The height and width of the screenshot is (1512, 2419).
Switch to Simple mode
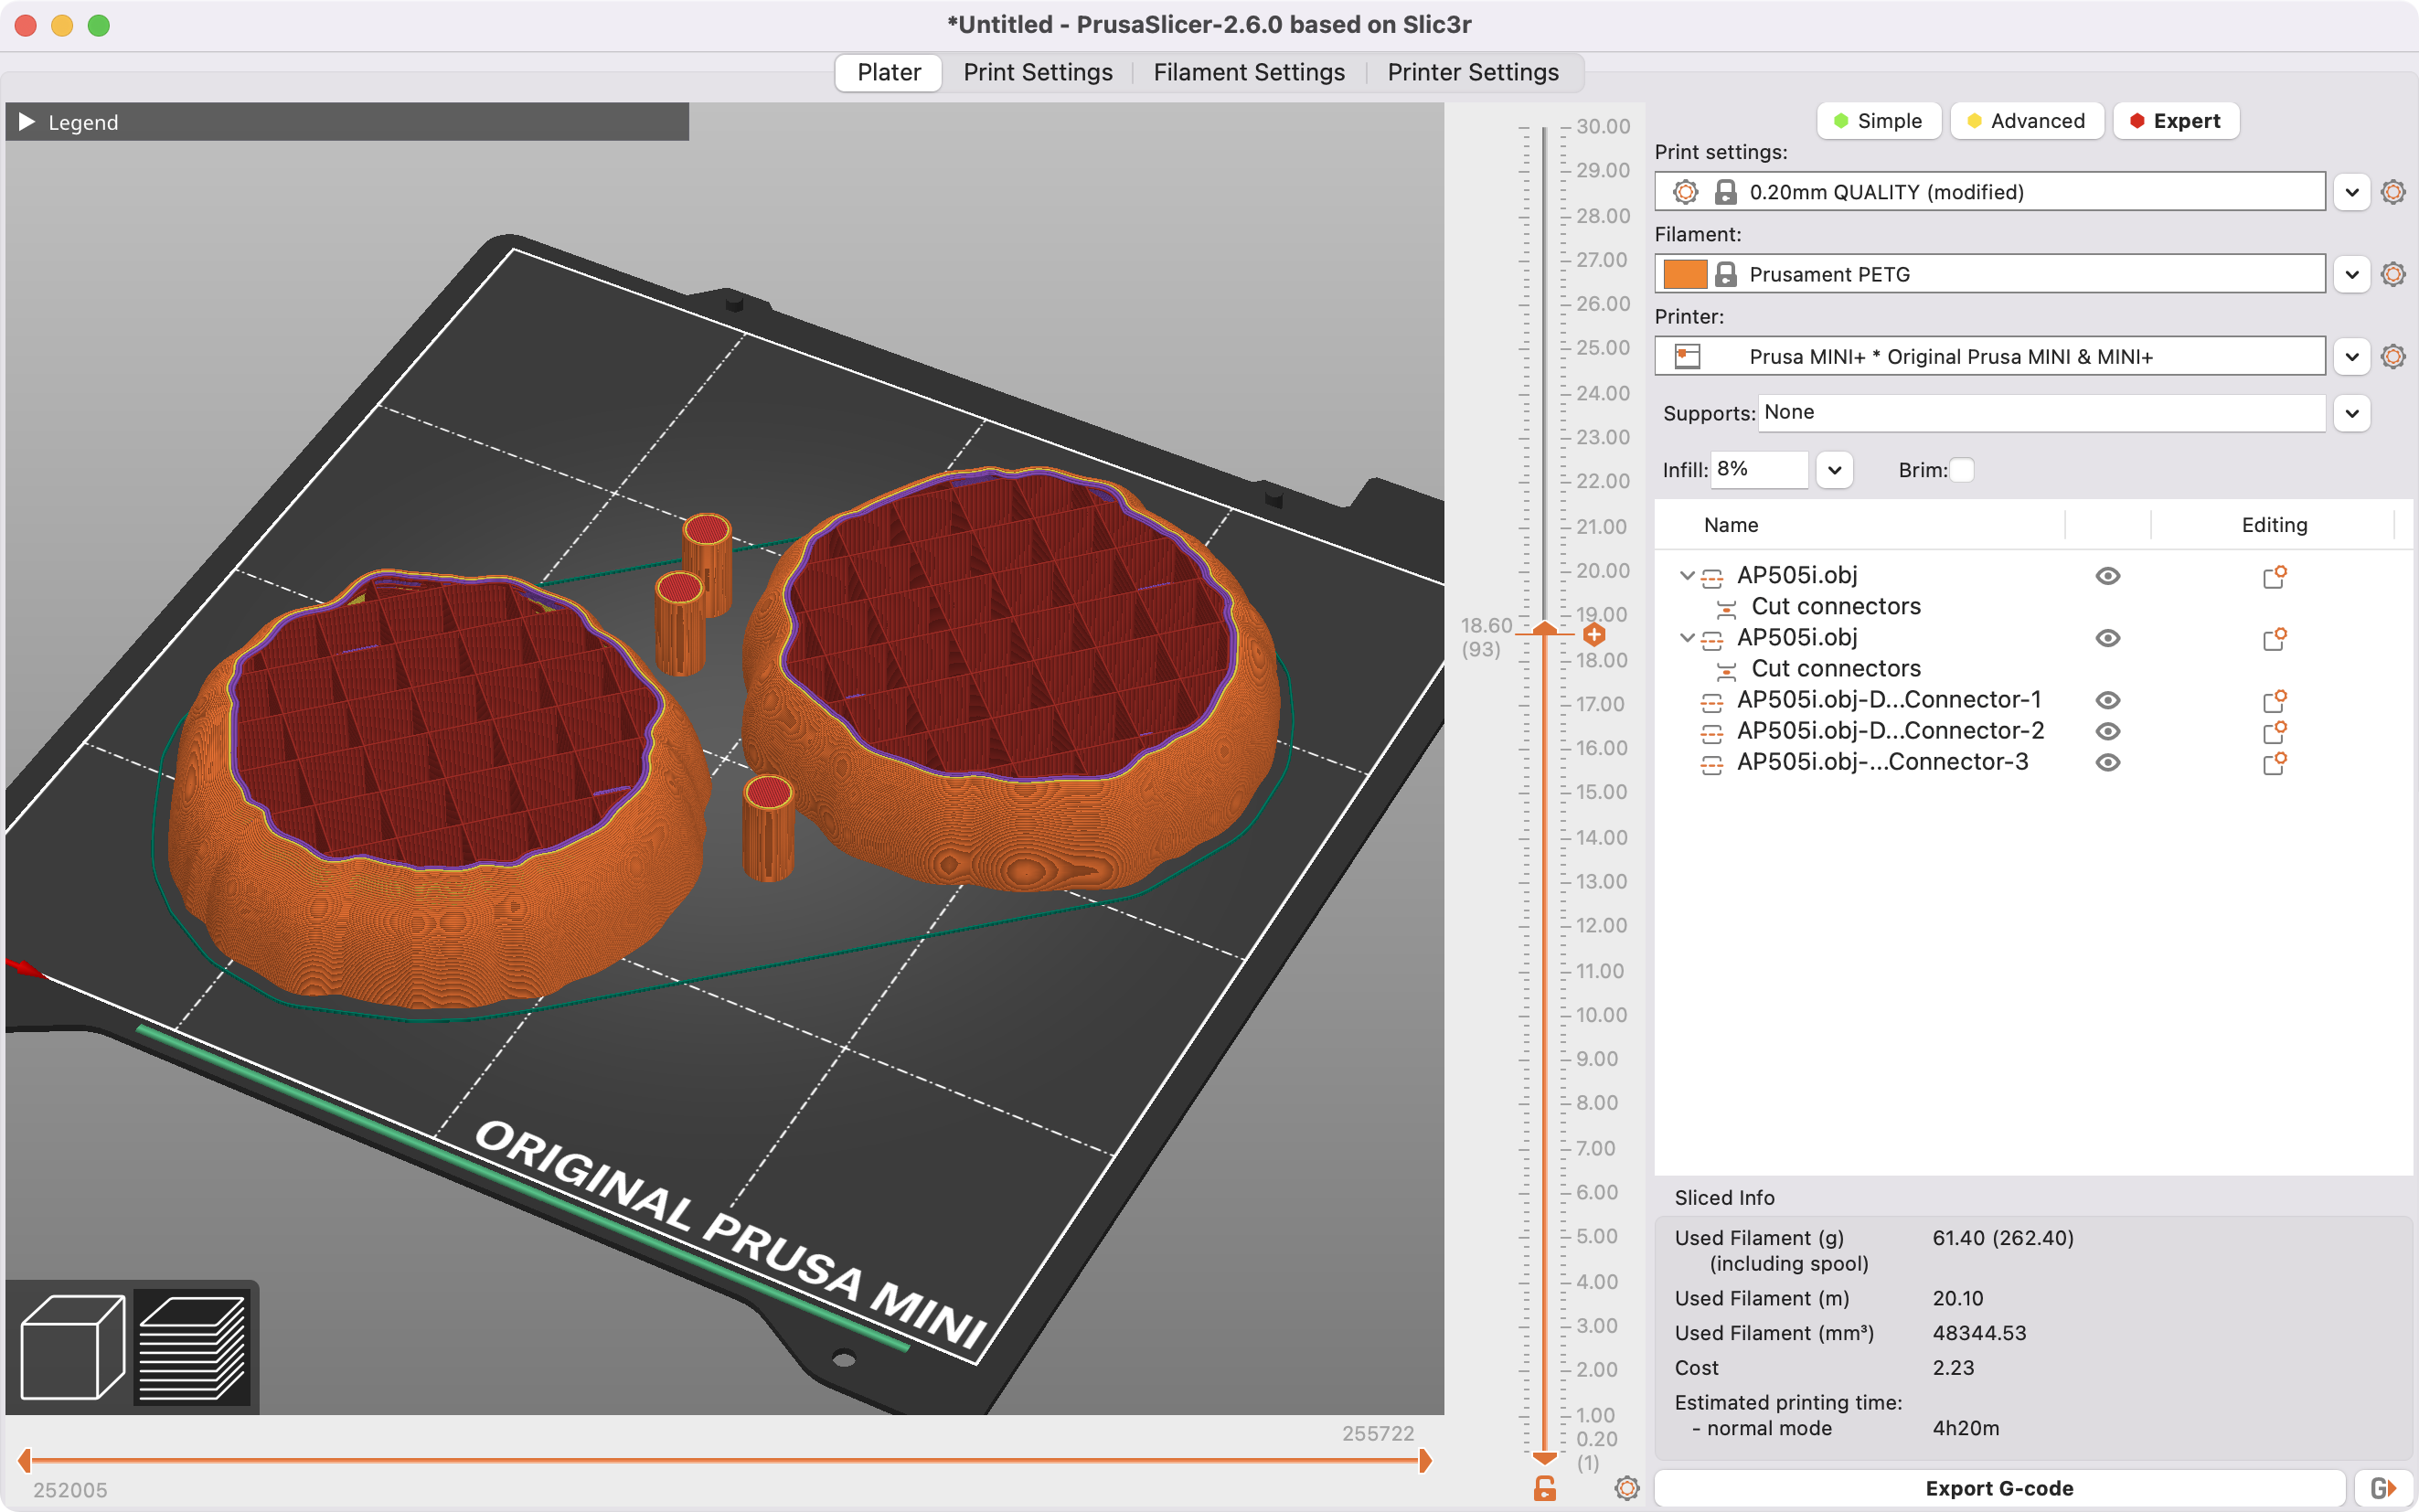click(x=1878, y=120)
